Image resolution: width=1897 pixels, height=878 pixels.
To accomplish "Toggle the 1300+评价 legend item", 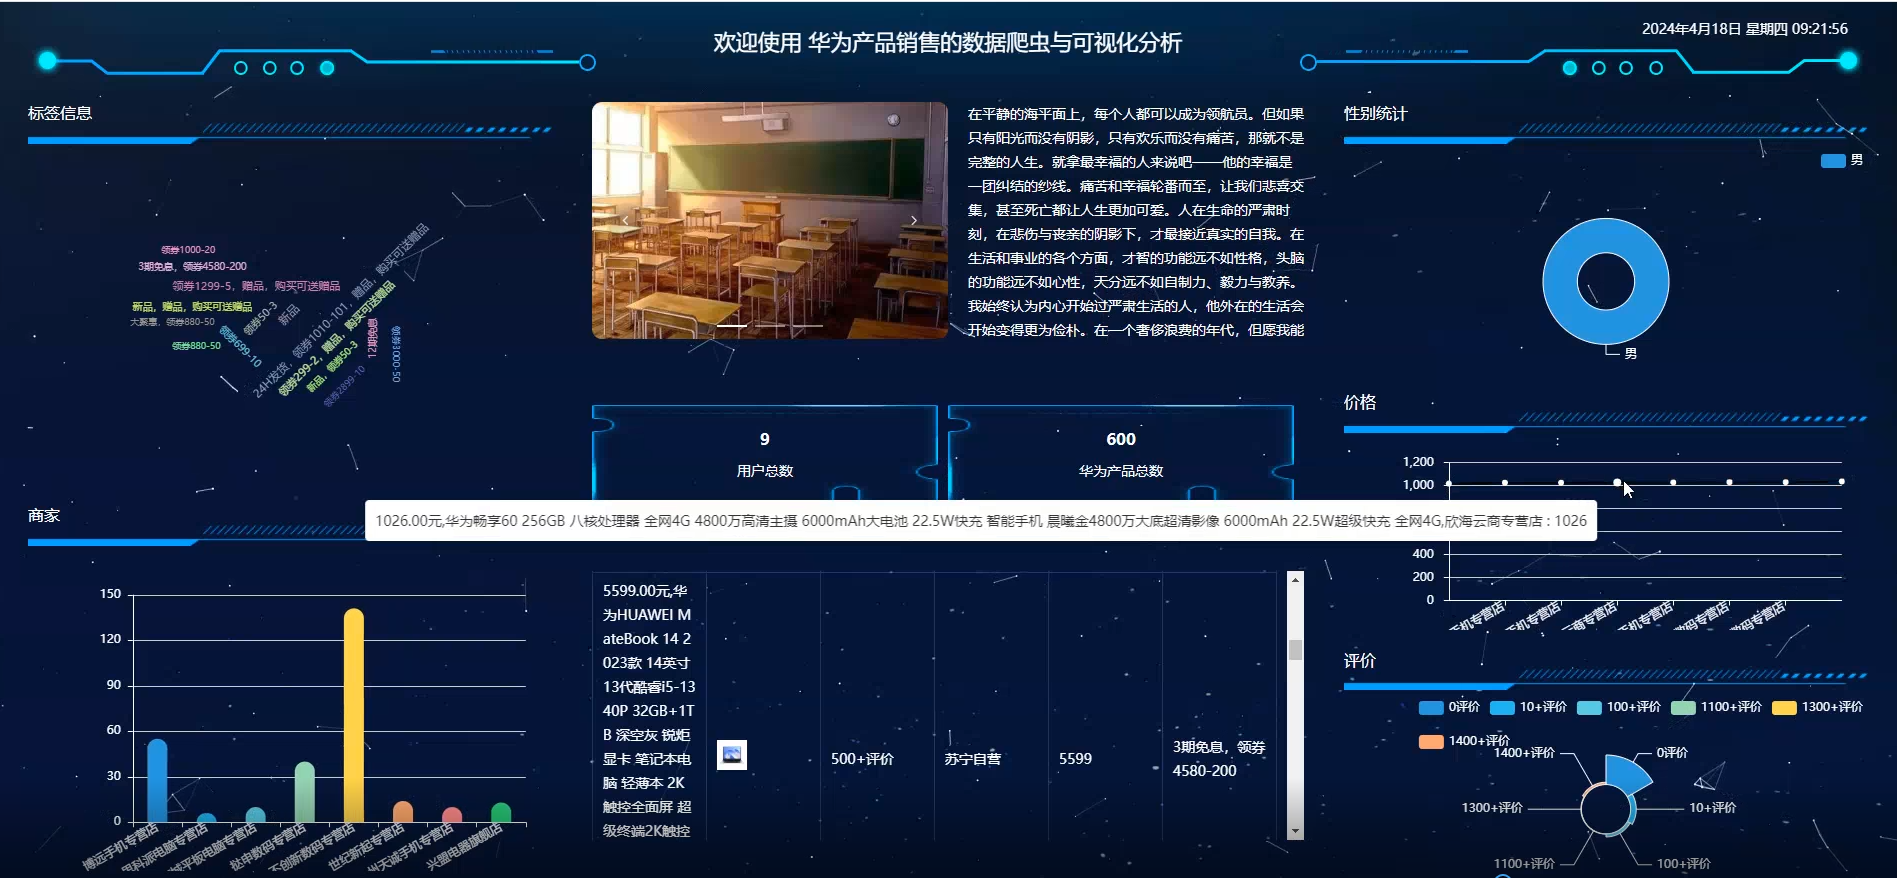I will click(x=1817, y=707).
